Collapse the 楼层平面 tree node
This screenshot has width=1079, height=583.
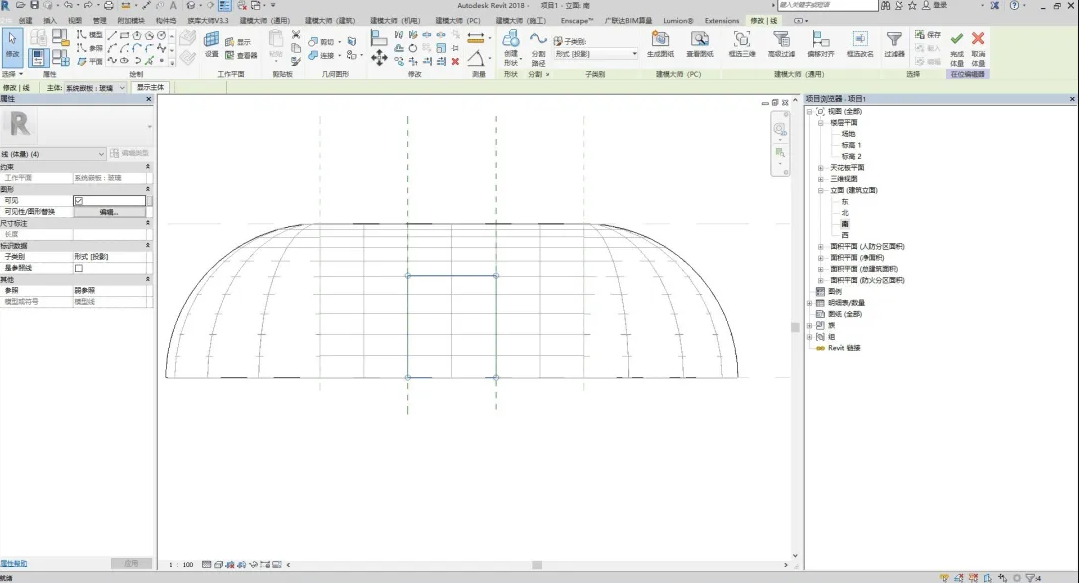[820, 123]
